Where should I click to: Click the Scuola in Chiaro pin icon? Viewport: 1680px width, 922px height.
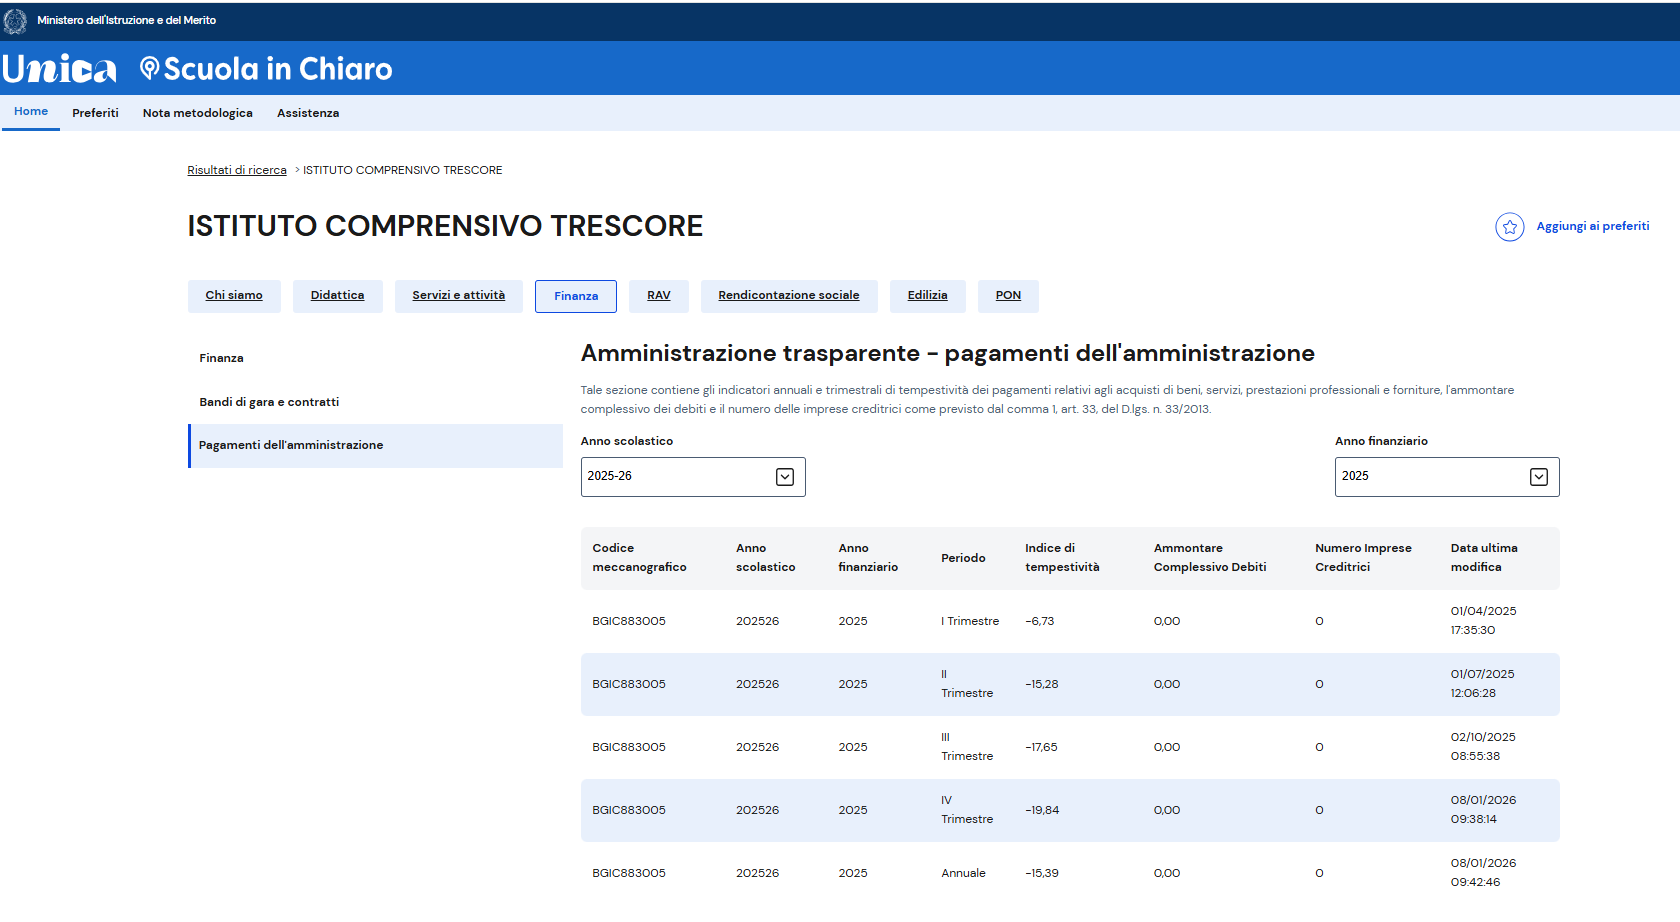pyautogui.click(x=150, y=69)
